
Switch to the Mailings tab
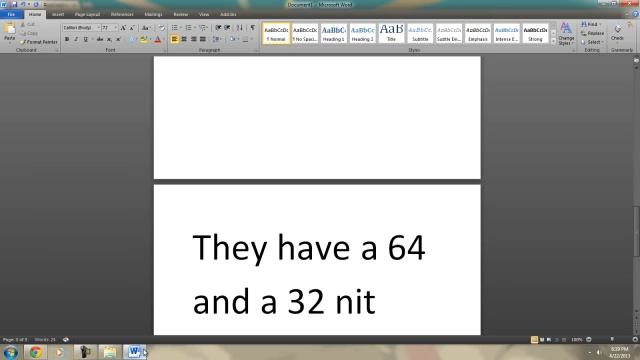[153, 14]
